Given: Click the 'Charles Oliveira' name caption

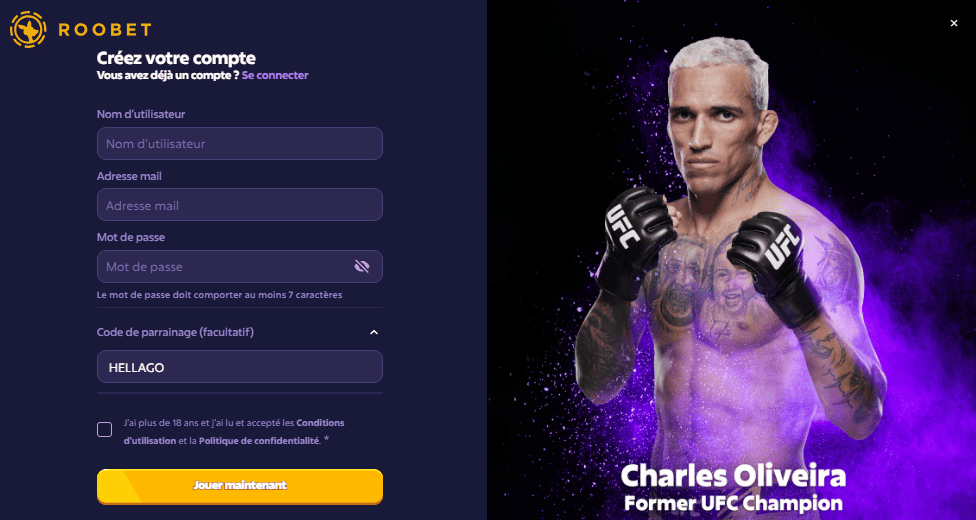Looking at the screenshot, I should (733, 475).
